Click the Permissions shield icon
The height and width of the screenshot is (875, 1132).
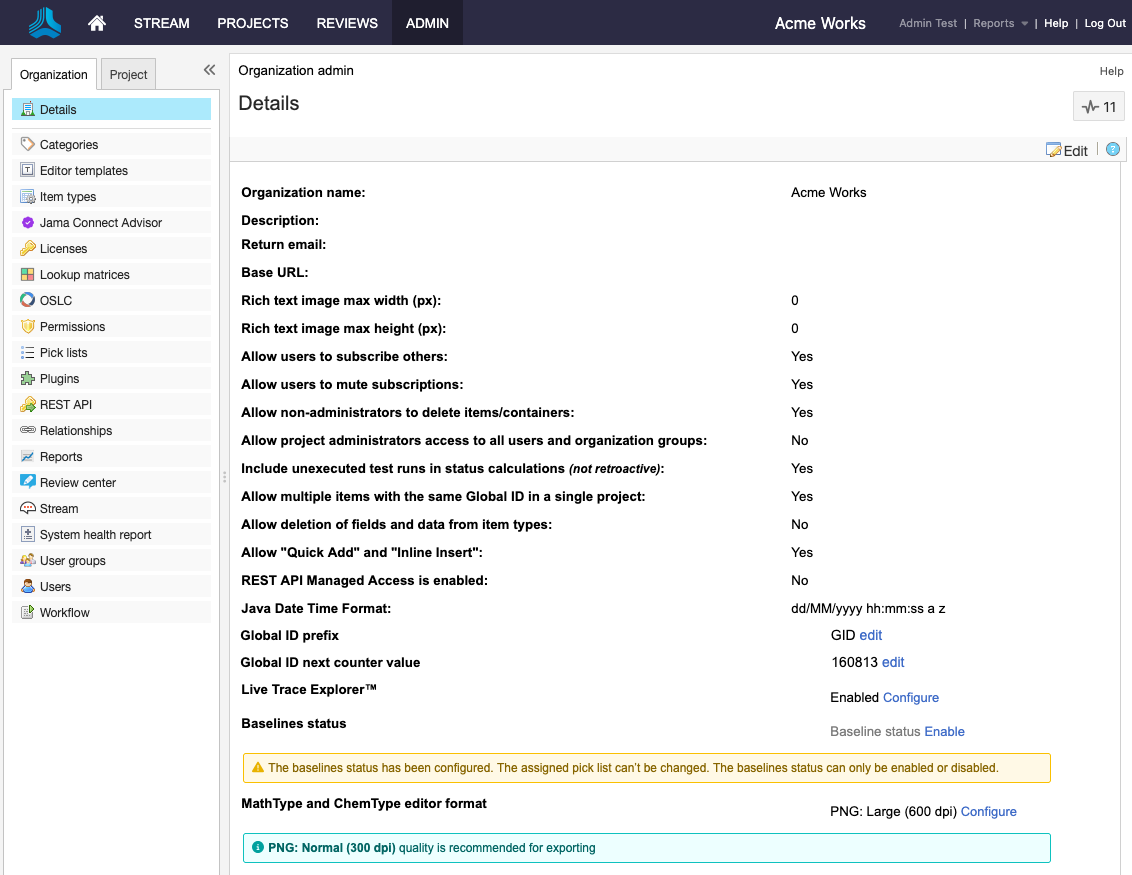(28, 326)
